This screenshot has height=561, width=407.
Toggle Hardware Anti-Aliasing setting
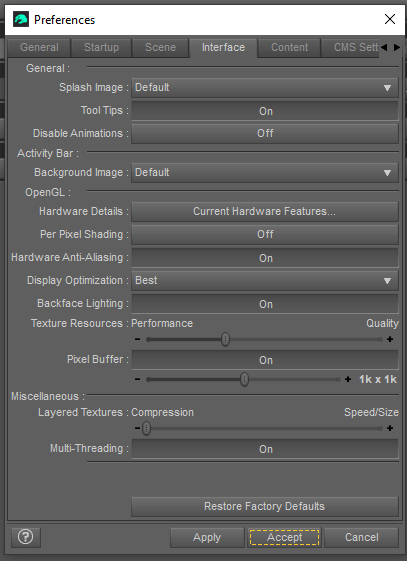pyautogui.click(x=265, y=258)
